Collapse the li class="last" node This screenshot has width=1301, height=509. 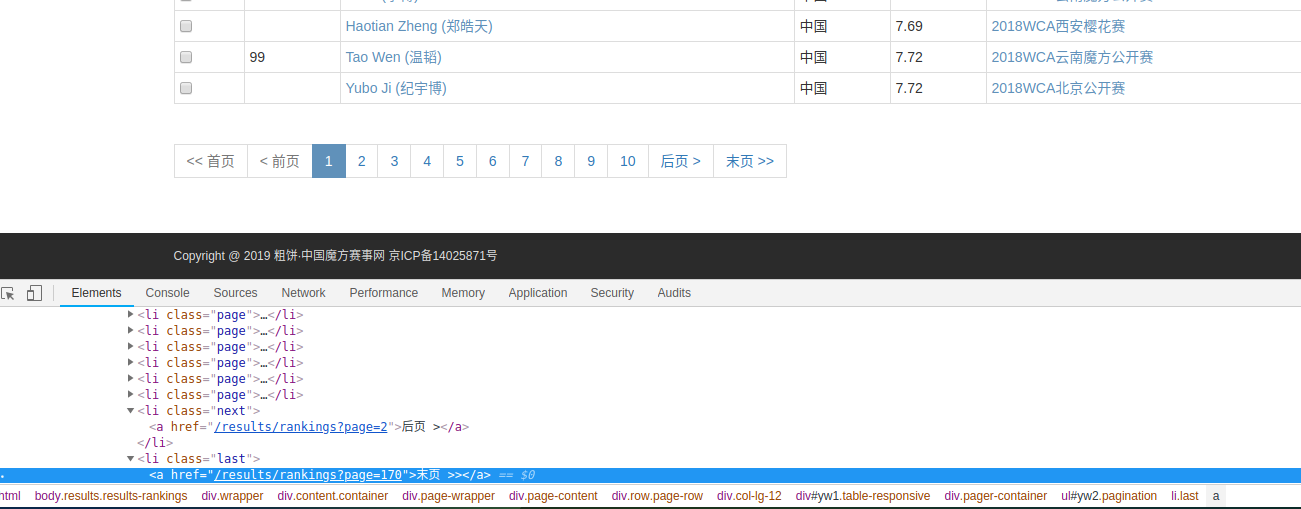pyautogui.click(x=130, y=459)
